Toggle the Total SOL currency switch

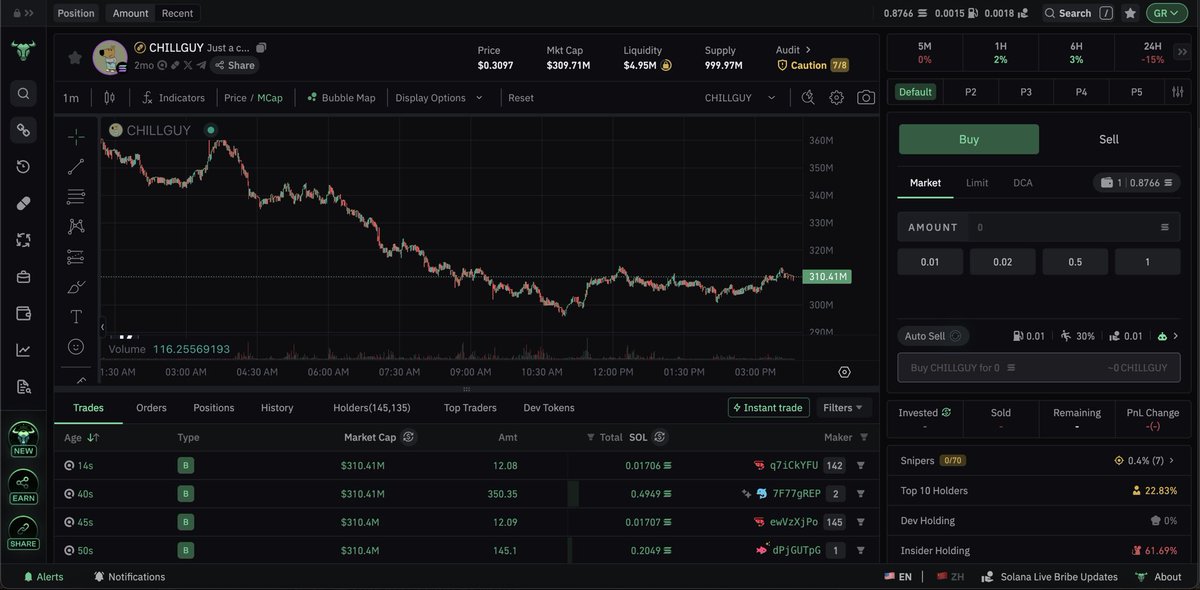click(660, 437)
